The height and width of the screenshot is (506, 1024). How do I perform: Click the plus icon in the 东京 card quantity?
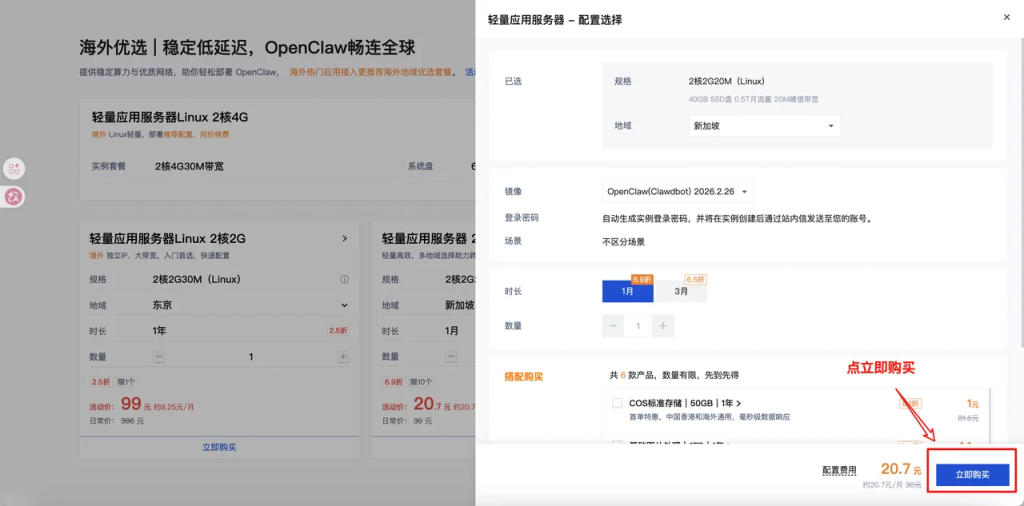point(343,357)
